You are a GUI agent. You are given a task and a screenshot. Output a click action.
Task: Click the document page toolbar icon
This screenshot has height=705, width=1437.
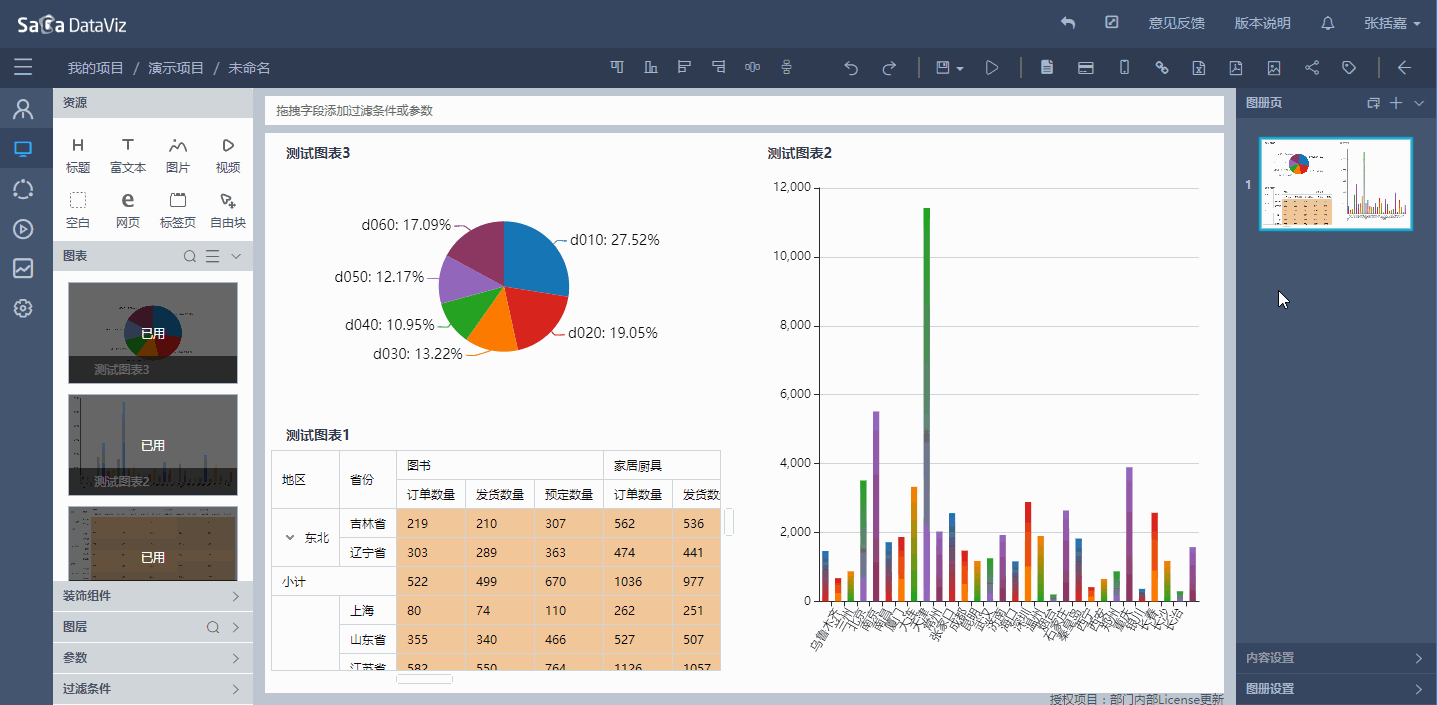click(x=1047, y=68)
